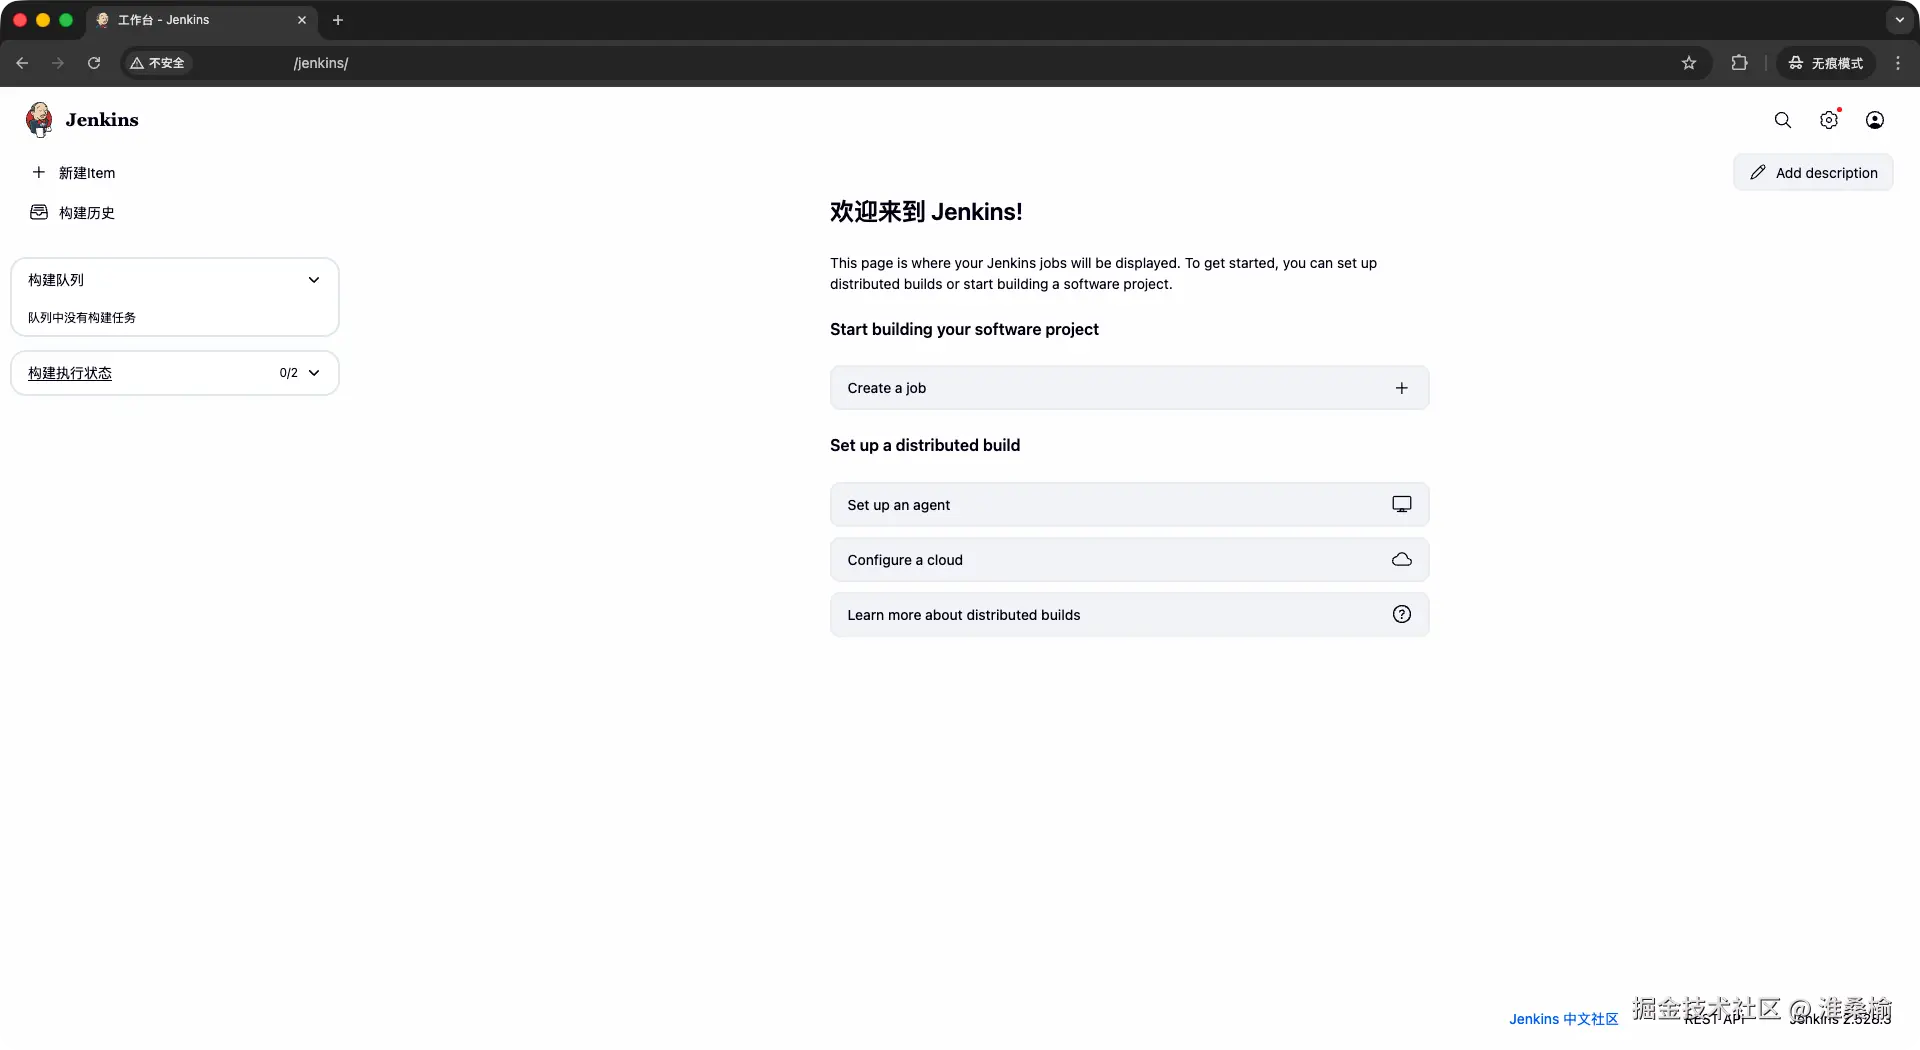The height and width of the screenshot is (1050, 1920).
Task: Click the browser forward arrow
Action: pyautogui.click(x=58, y=63)
